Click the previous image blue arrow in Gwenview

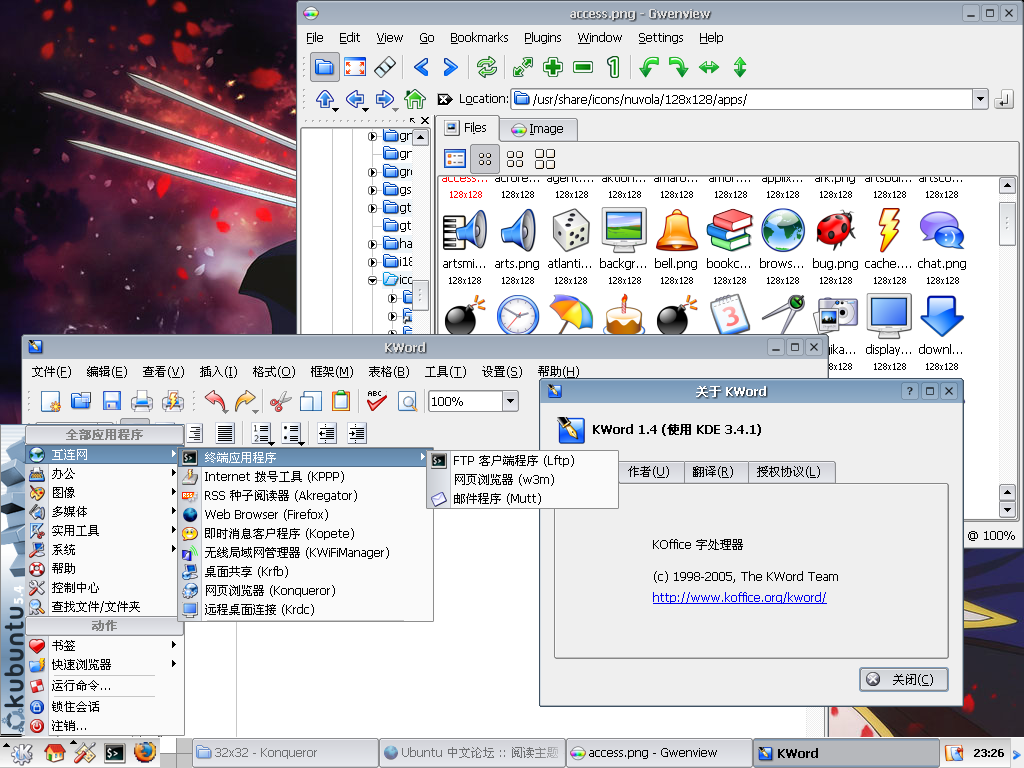421,67
